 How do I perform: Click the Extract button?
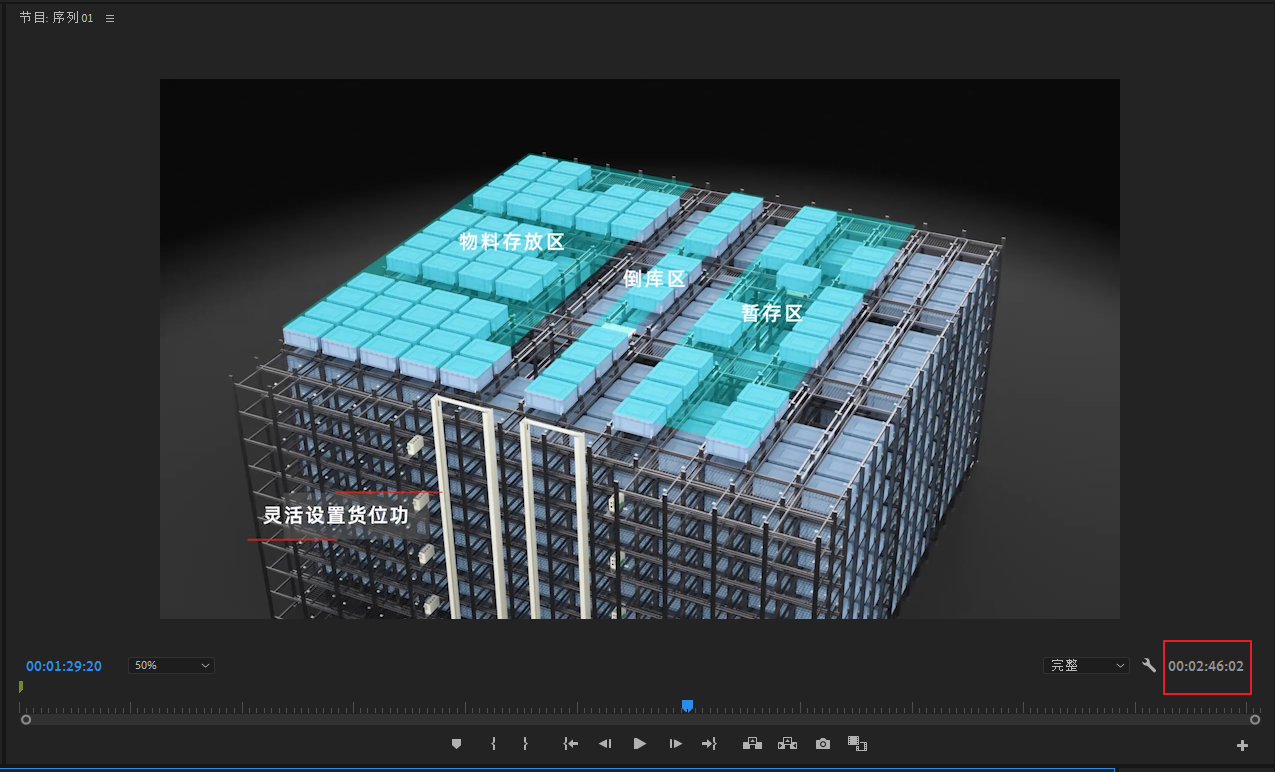787,744
